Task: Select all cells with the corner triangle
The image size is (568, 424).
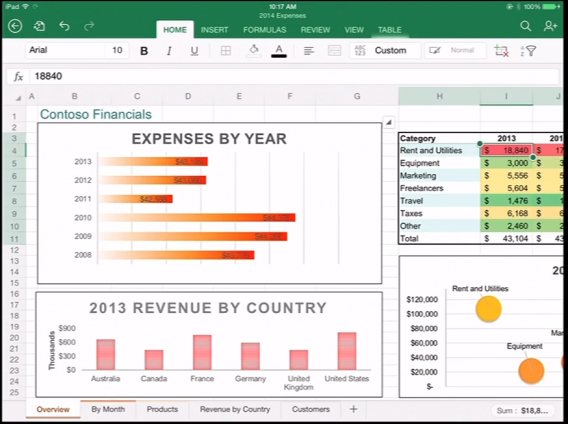Action: (x=17, y=97)
